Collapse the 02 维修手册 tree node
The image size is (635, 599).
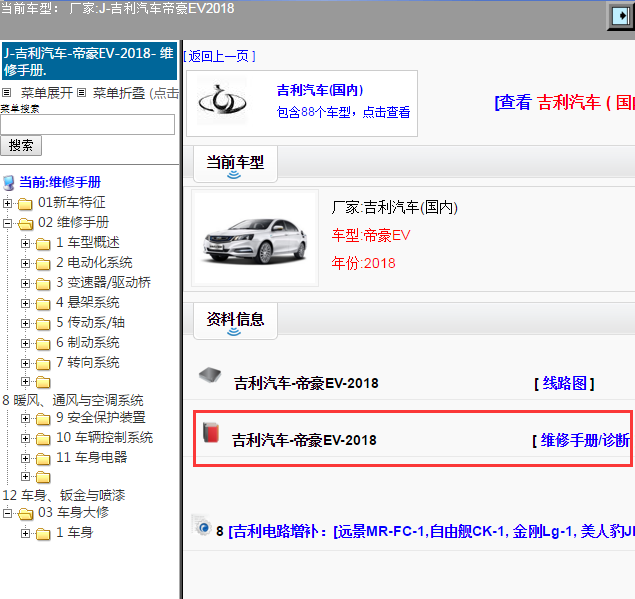click(x=7, y=223)
